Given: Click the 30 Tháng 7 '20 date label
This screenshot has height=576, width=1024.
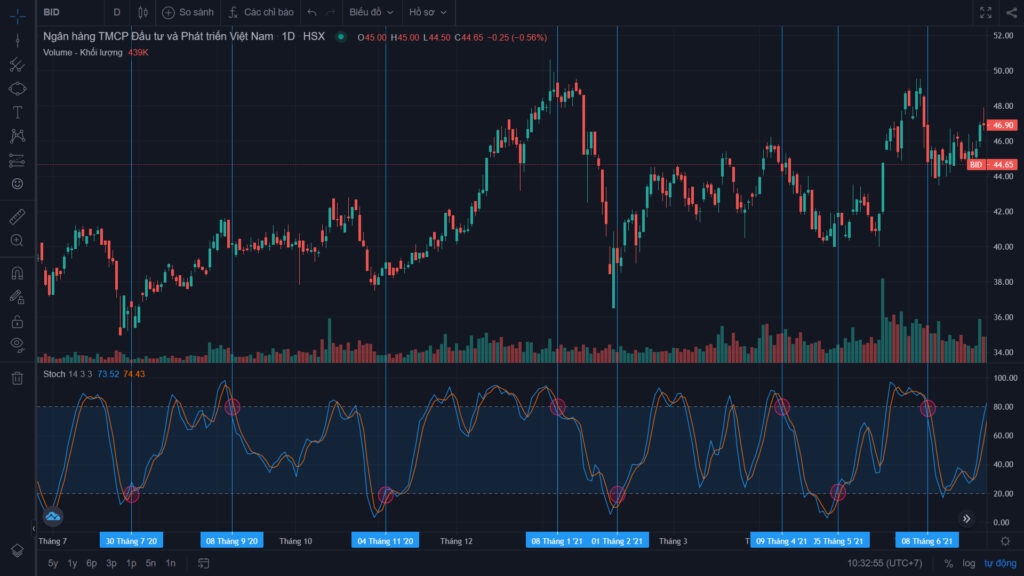Looking at the screenshot, I should click(x=131, y=541).
